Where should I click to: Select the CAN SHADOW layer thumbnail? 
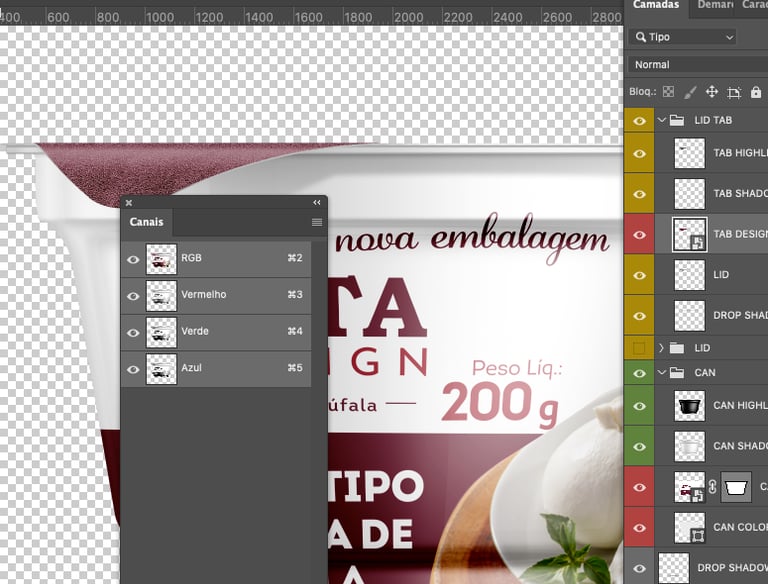690,446
